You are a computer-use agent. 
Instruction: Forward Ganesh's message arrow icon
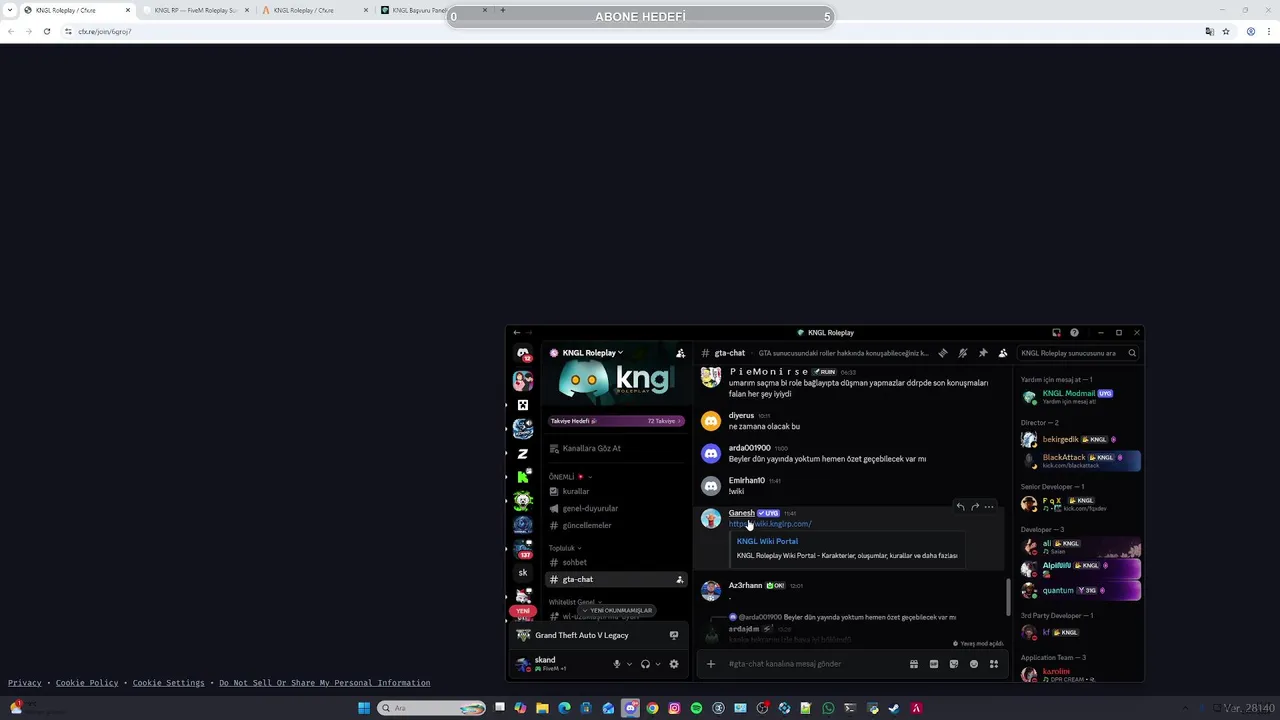point(975,507)
